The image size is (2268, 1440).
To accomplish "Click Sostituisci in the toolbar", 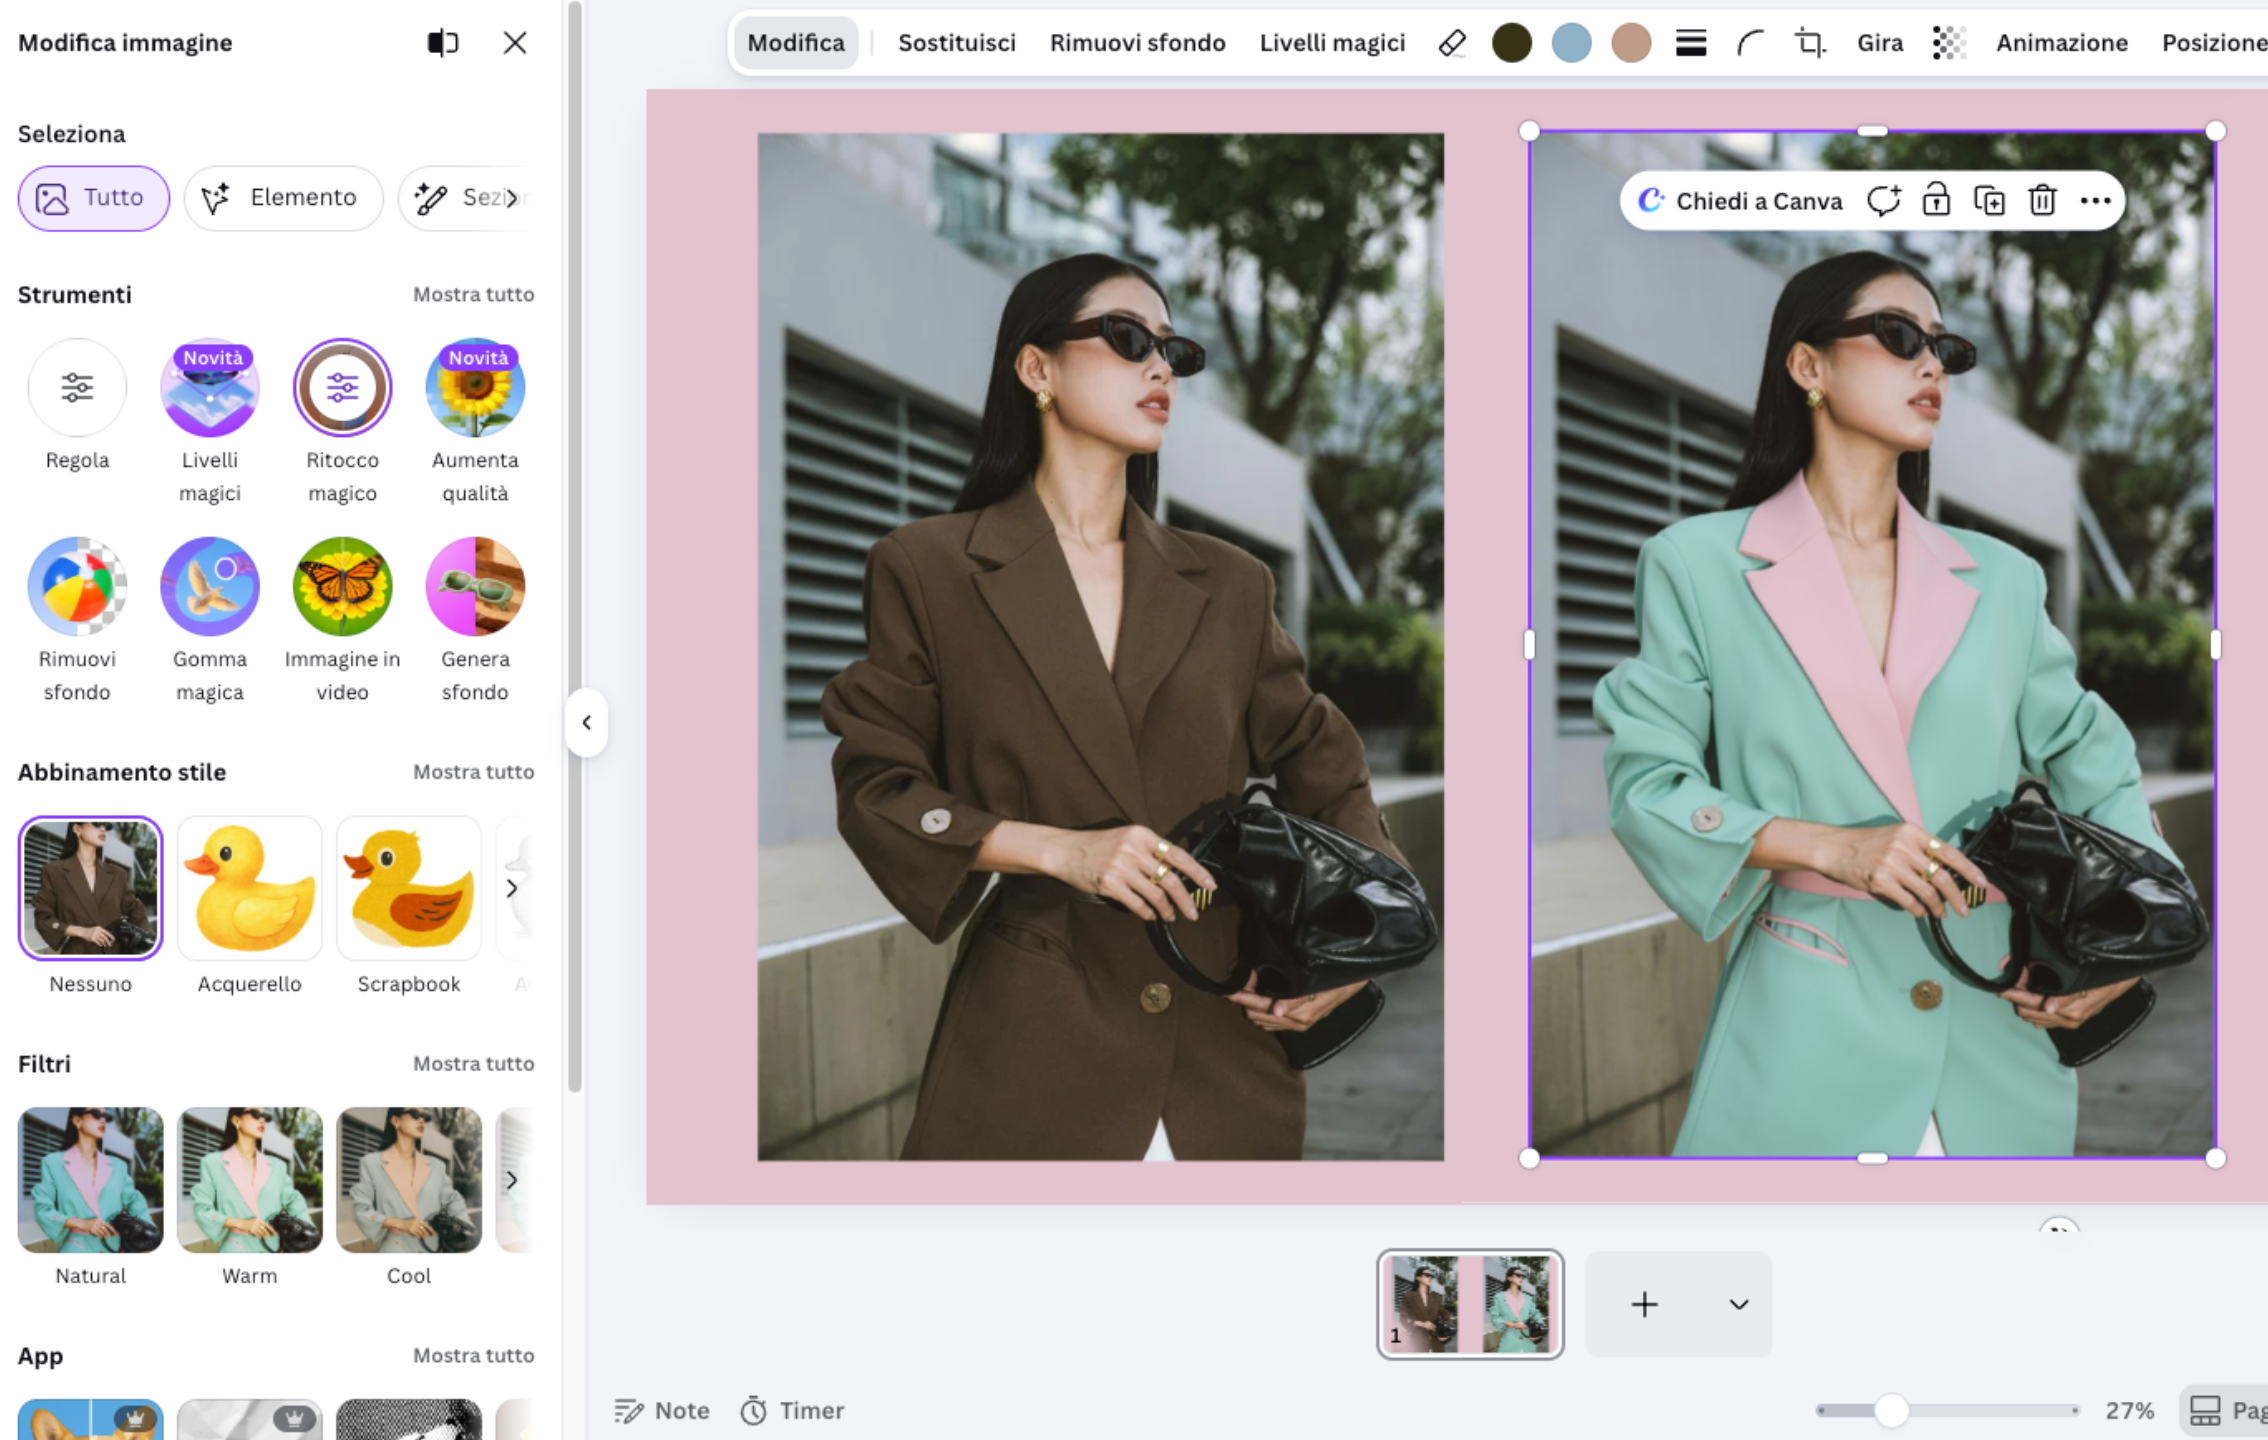I will coord(957,43).
